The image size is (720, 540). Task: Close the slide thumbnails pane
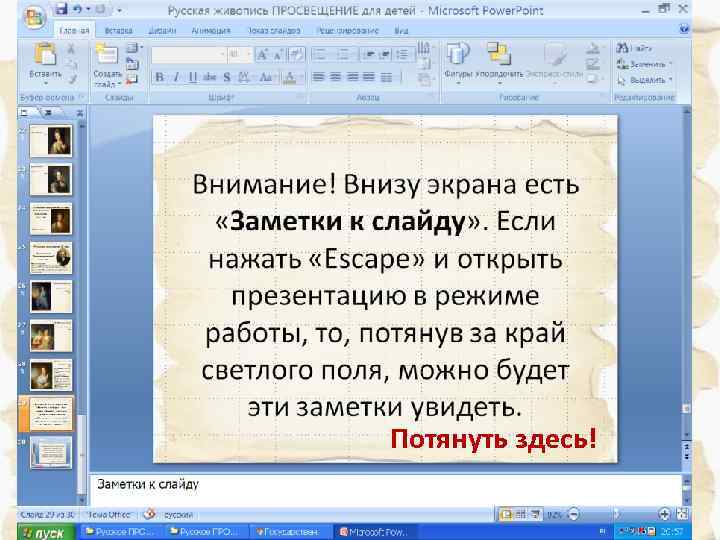(79, 112)
